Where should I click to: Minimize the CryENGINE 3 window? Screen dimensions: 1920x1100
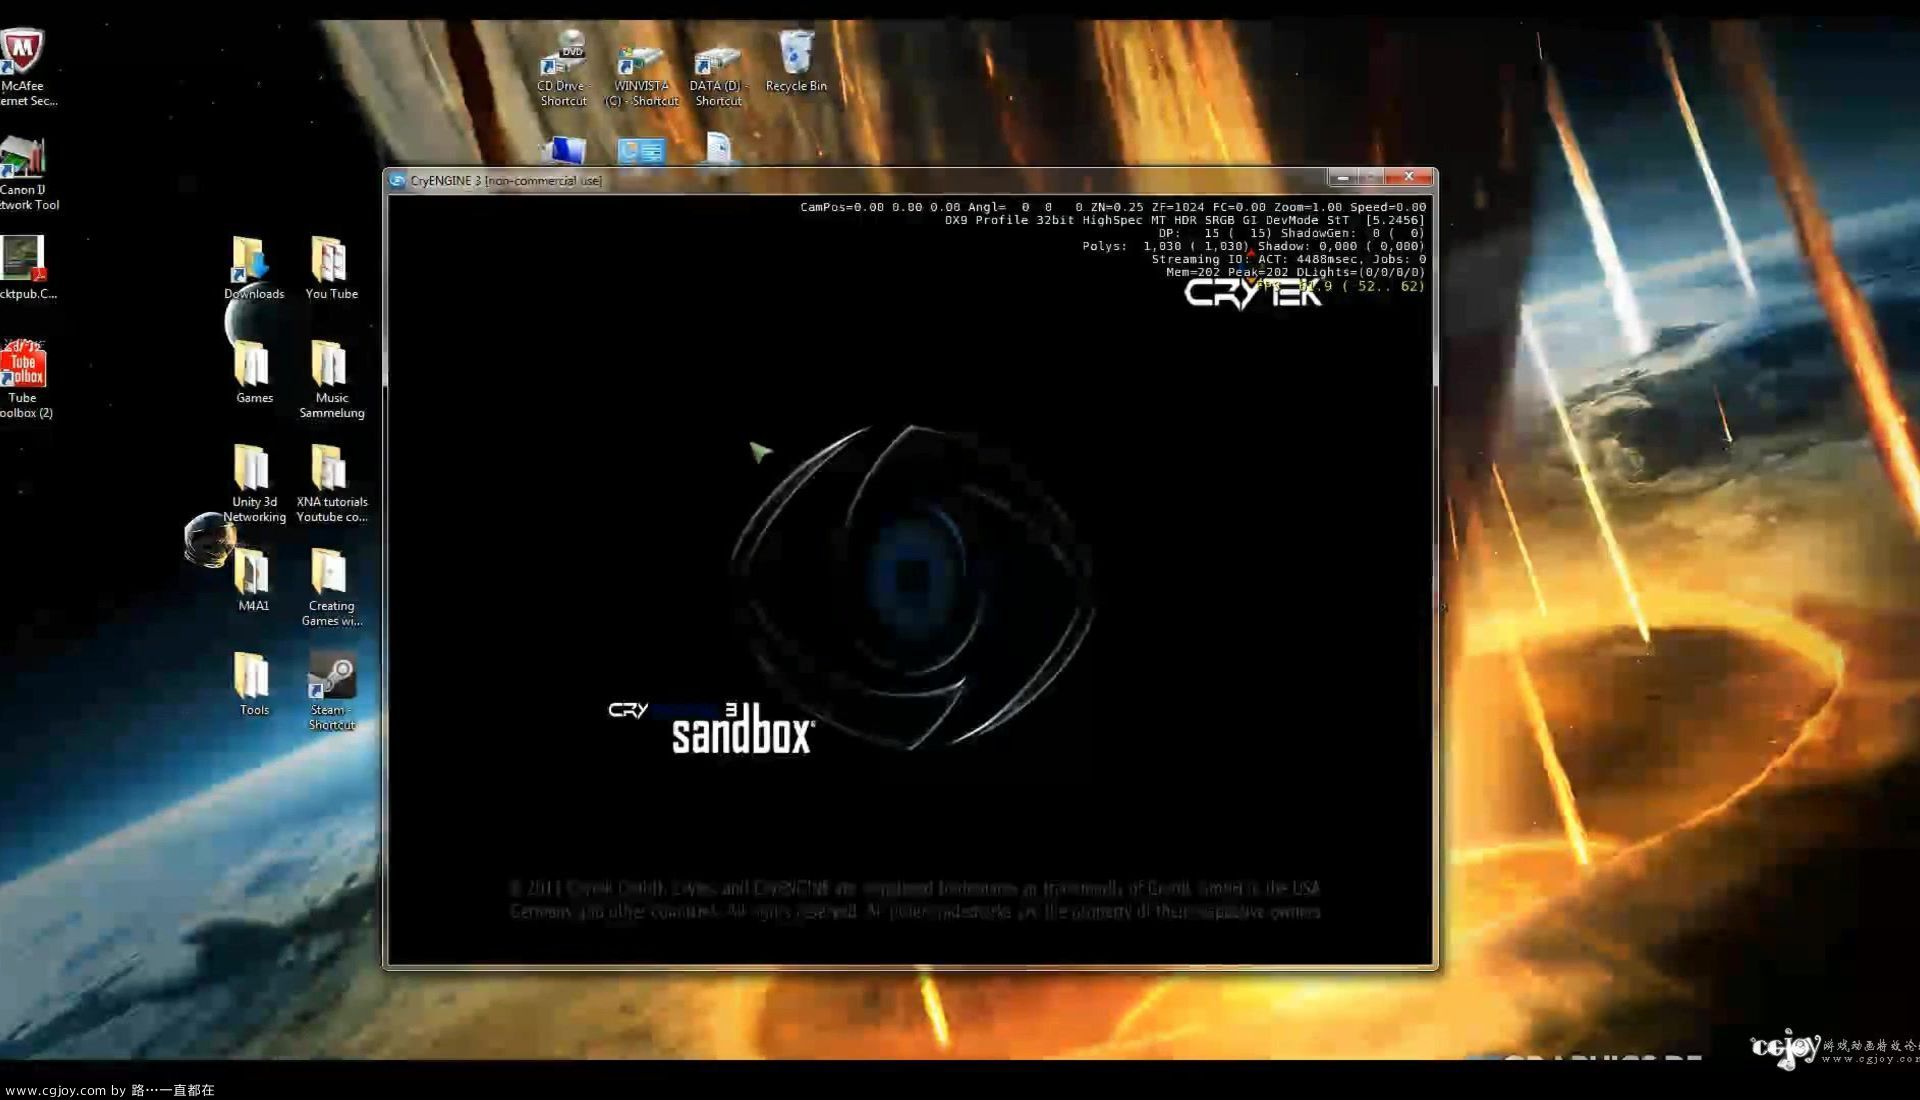tap(1343, 177)
